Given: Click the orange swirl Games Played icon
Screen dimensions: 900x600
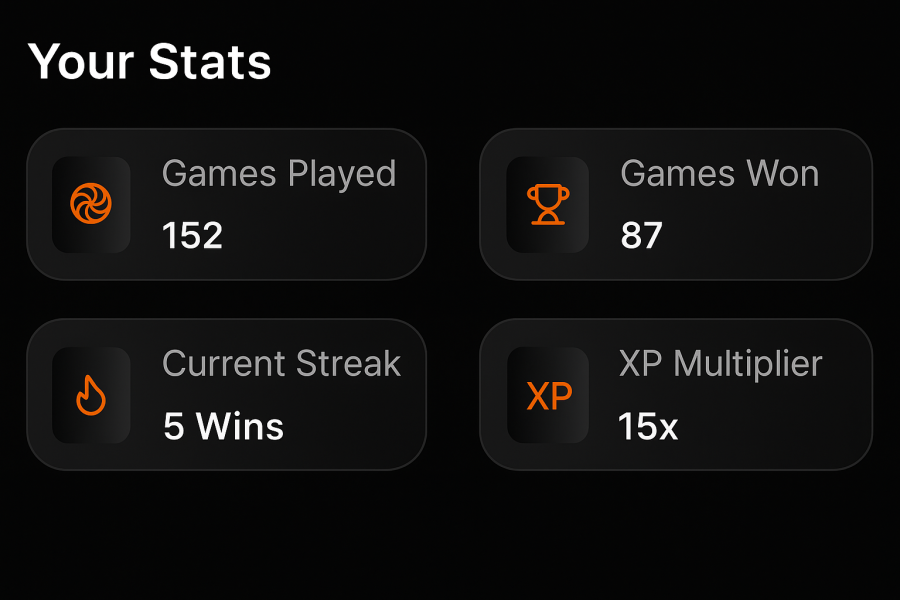Looking at the screenshot, I should 91,205.
